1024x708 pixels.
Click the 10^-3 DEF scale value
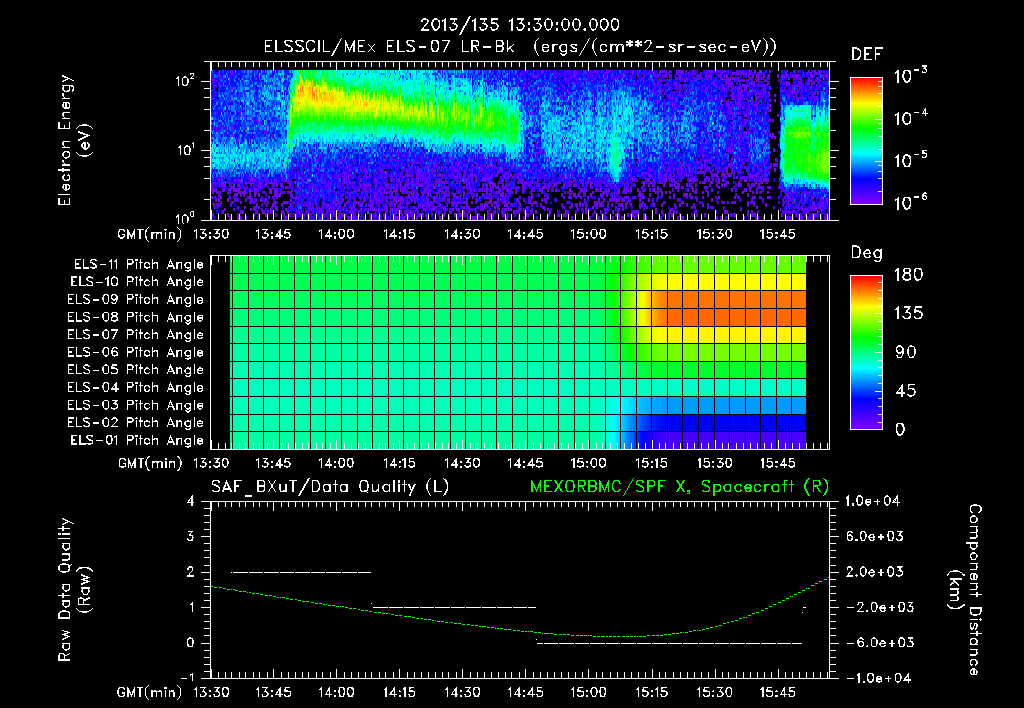point(911,75)
